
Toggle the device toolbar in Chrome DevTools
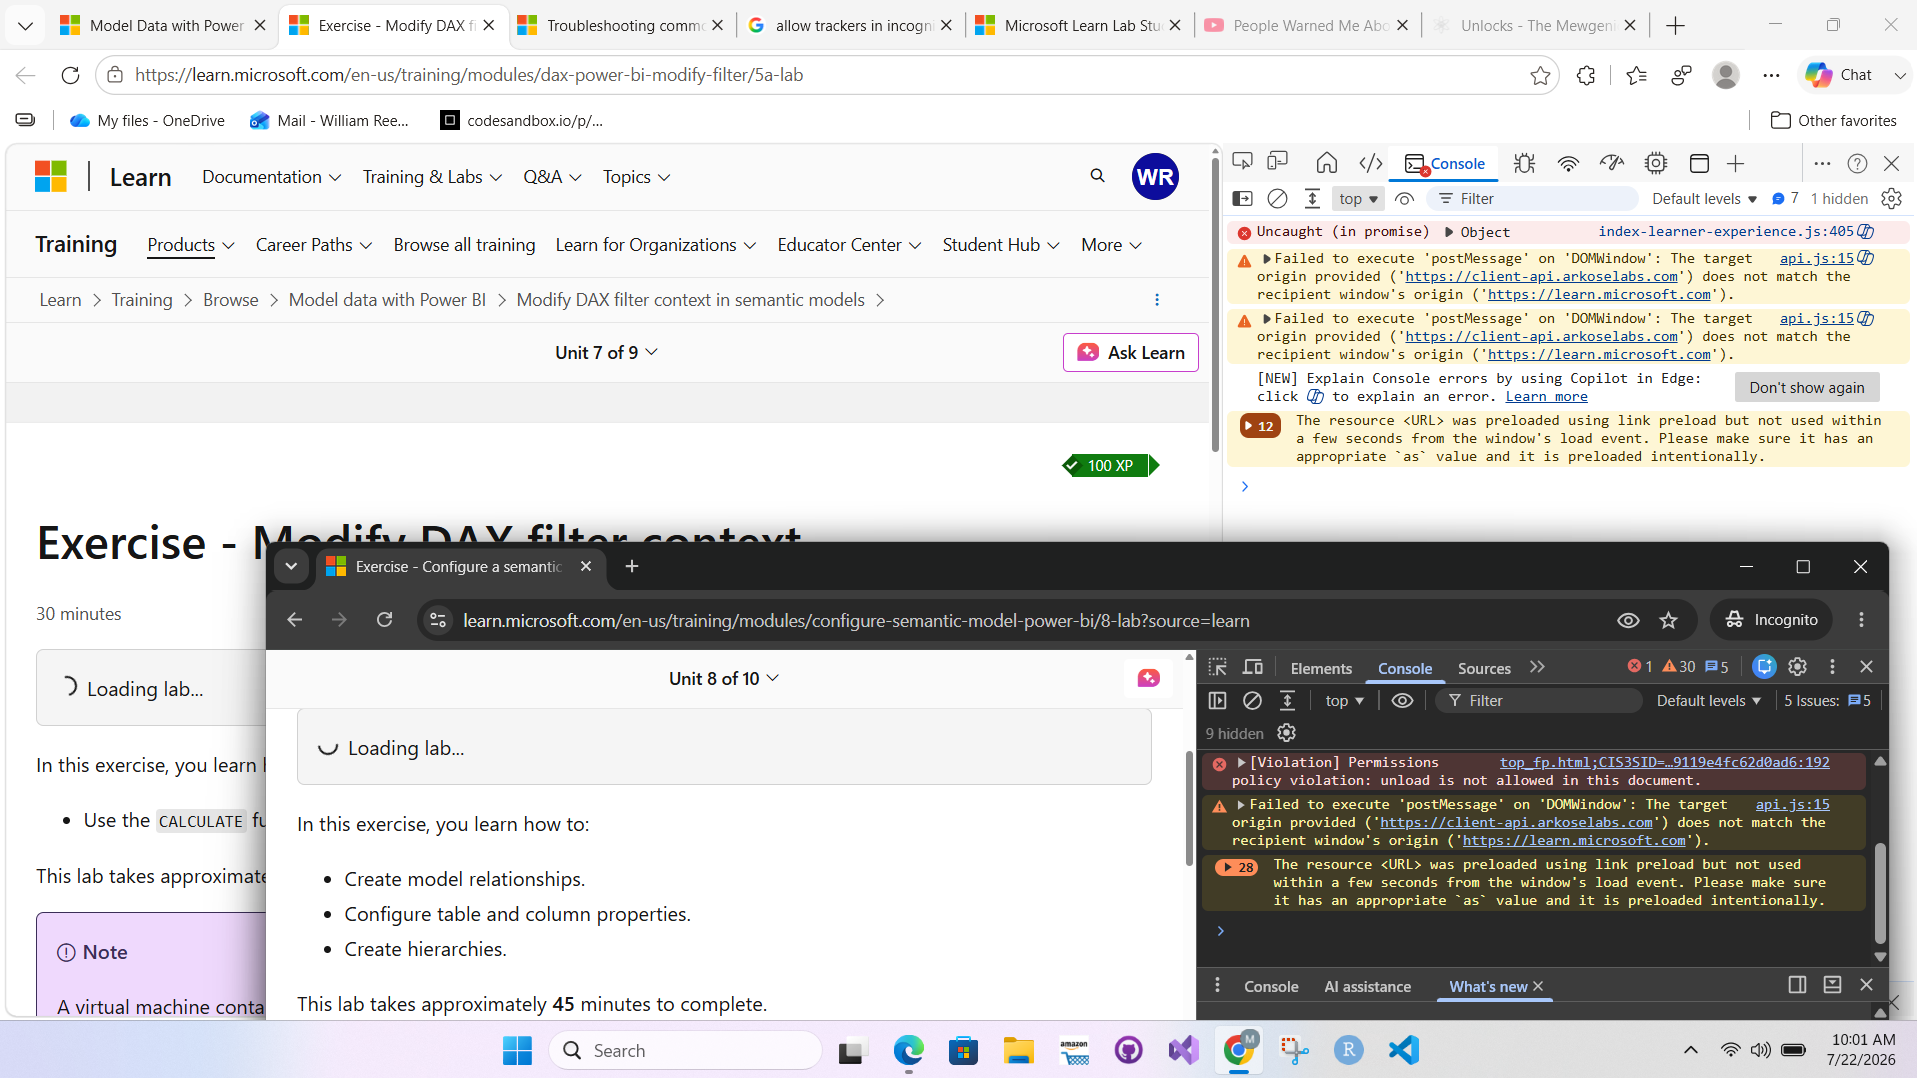[x=1252, y=667]
